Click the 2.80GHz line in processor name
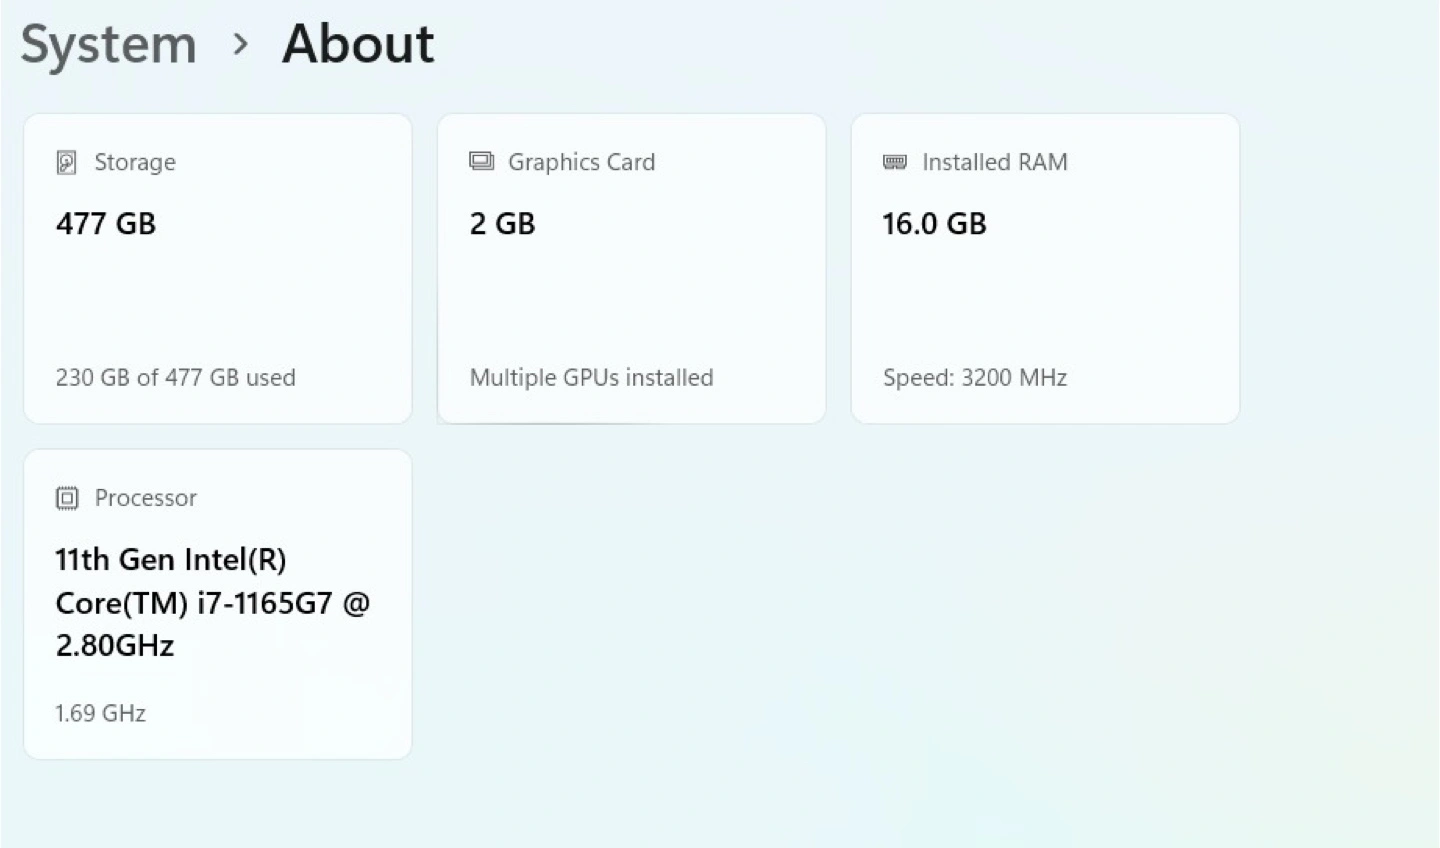This screenshot has width=1440, height=848. click(x=115, y=646)
